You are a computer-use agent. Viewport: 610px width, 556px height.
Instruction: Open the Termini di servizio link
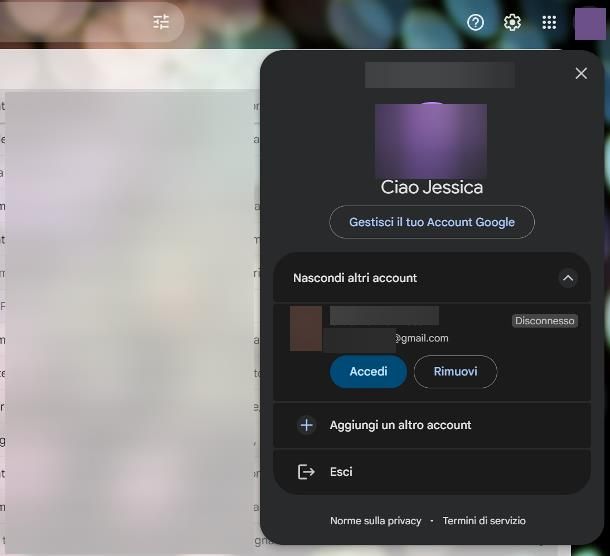(x=484, y=521)
